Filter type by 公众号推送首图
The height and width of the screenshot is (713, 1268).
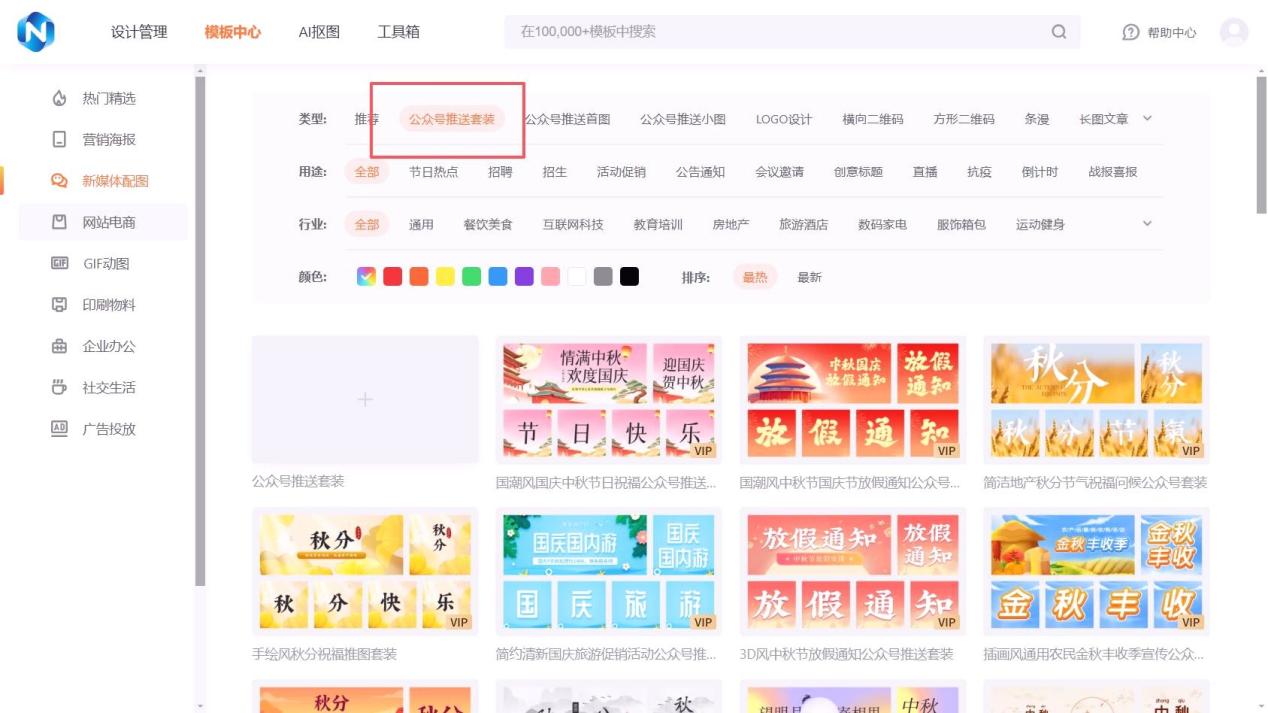coord(567,119)
